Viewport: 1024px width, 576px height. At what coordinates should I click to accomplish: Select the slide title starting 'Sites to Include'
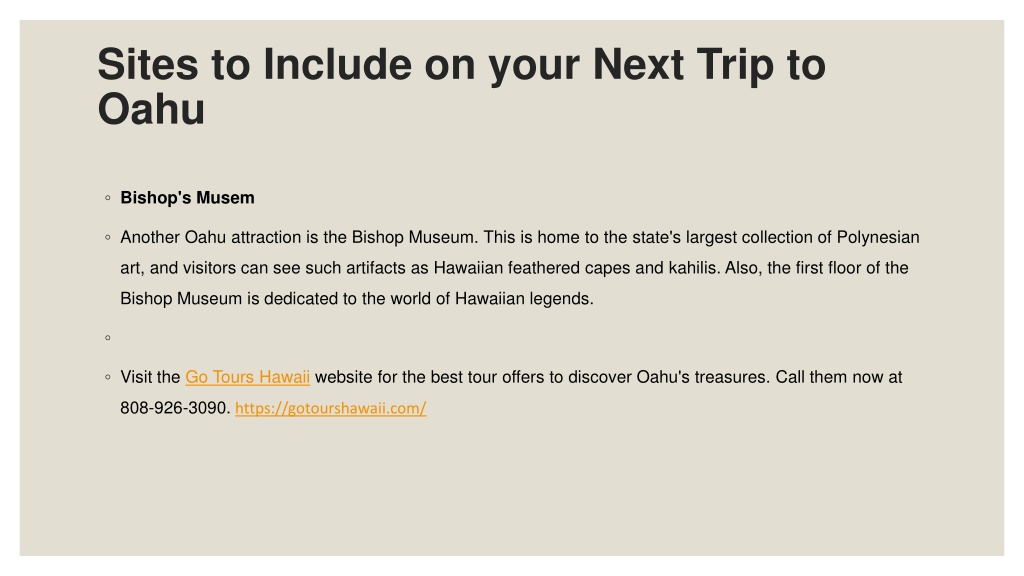coord(462,86)
